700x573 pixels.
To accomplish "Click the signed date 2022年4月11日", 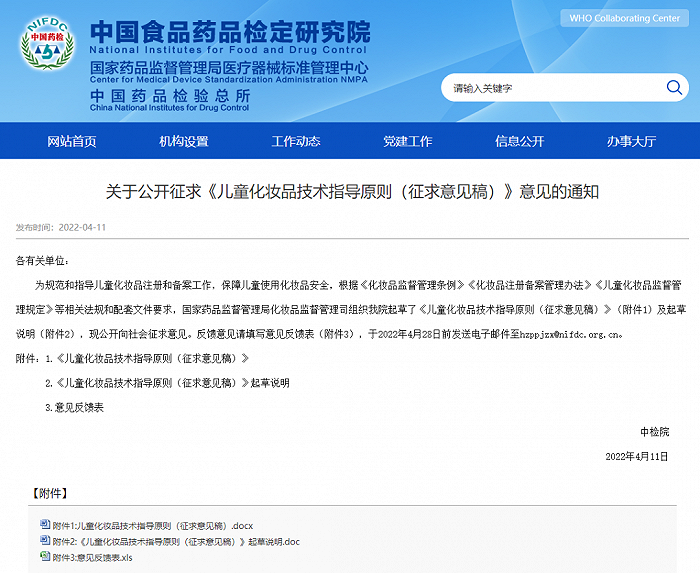I will (637, 457).
